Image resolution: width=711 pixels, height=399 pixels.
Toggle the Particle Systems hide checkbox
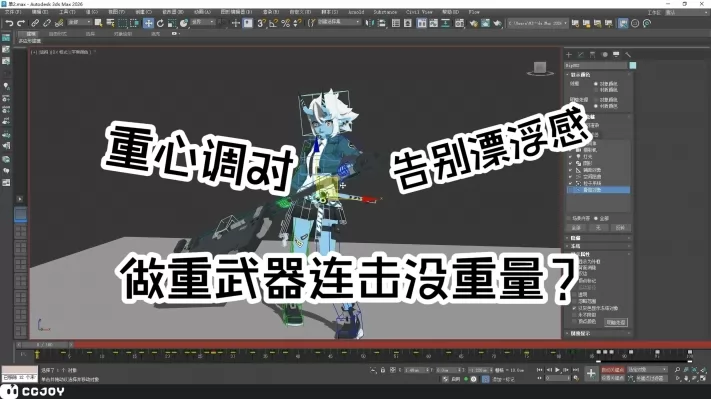click(570, 183)
